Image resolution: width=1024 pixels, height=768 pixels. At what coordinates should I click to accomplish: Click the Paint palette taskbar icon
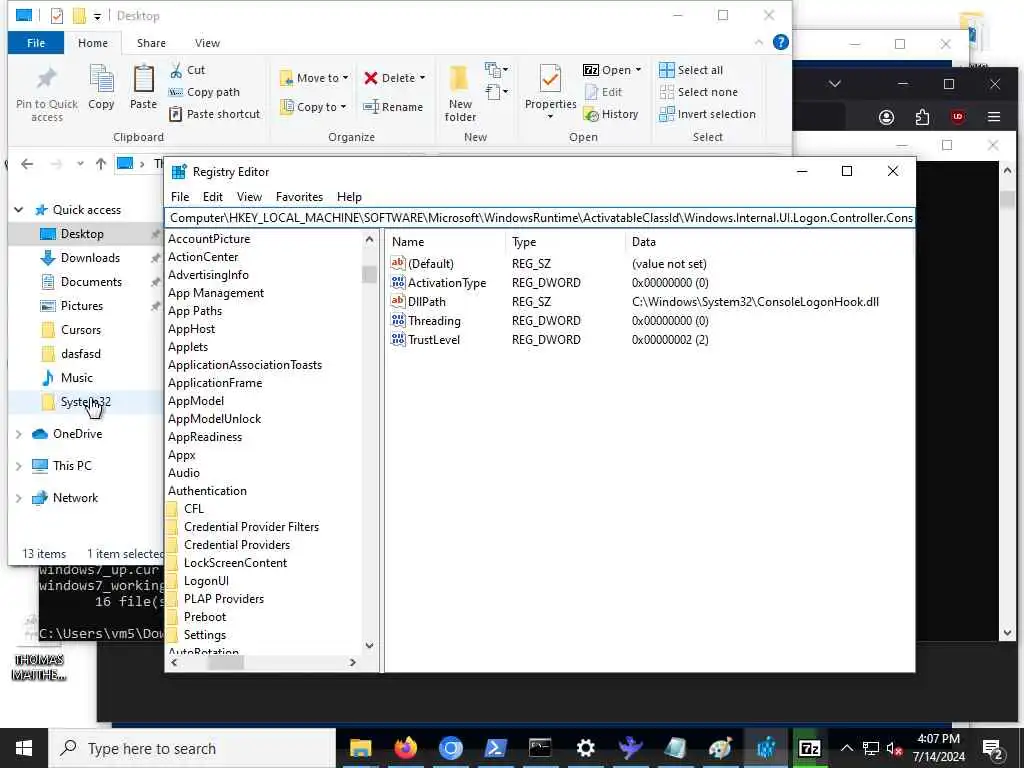720,748
